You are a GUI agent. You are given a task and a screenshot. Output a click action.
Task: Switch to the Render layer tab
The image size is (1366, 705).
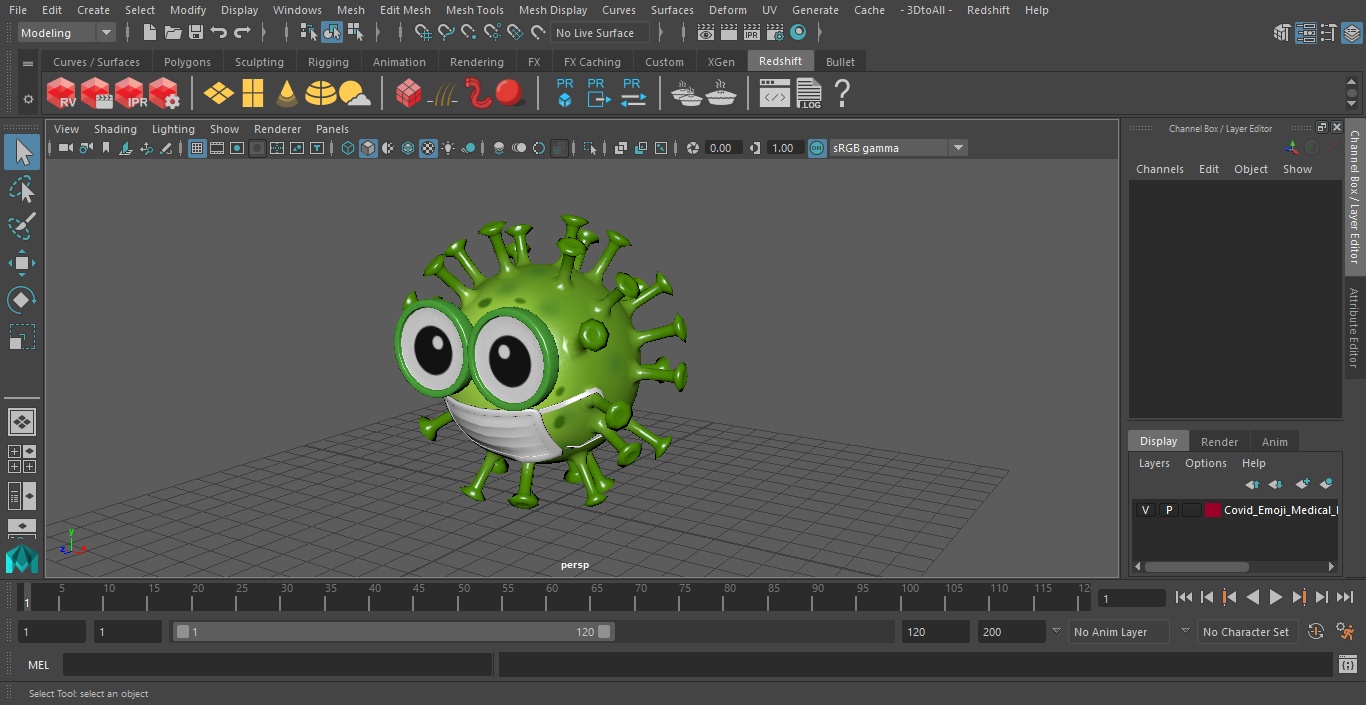(x=1219, y=441)
